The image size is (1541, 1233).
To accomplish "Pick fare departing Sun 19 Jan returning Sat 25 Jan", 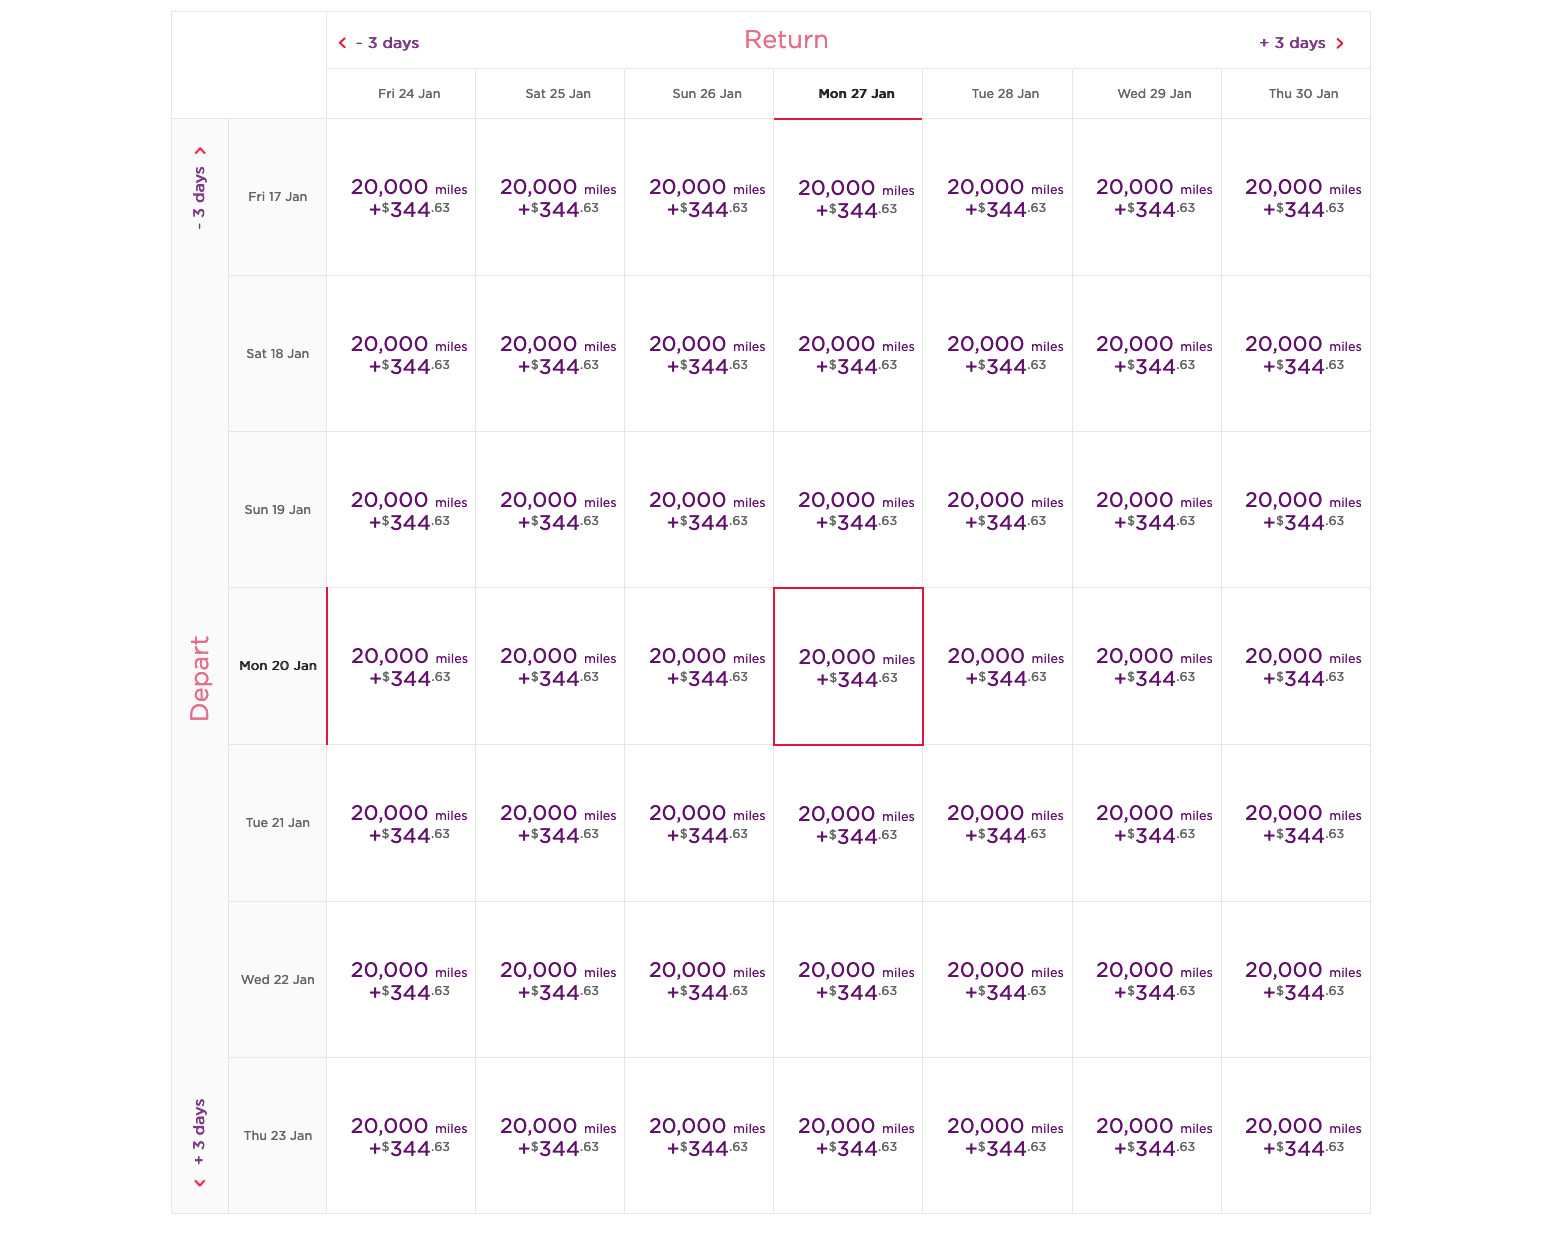I will tap(550, 510).
